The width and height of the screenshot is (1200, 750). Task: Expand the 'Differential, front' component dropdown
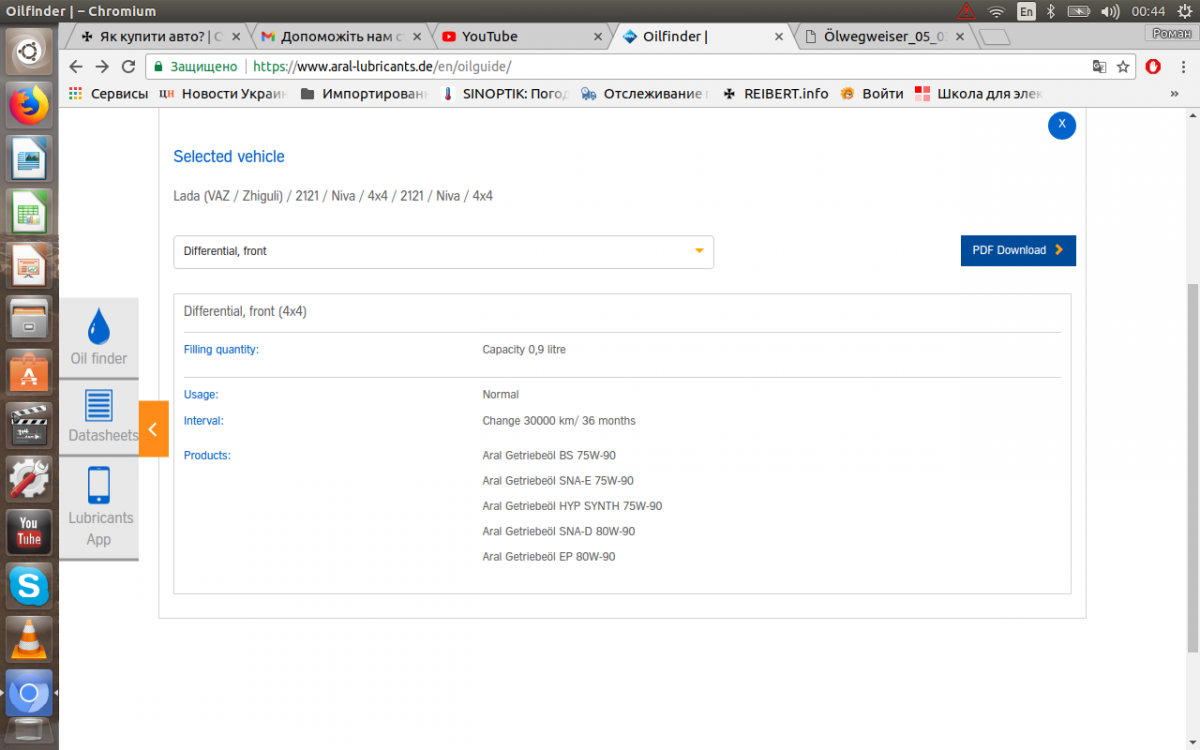tap(444, 251)
